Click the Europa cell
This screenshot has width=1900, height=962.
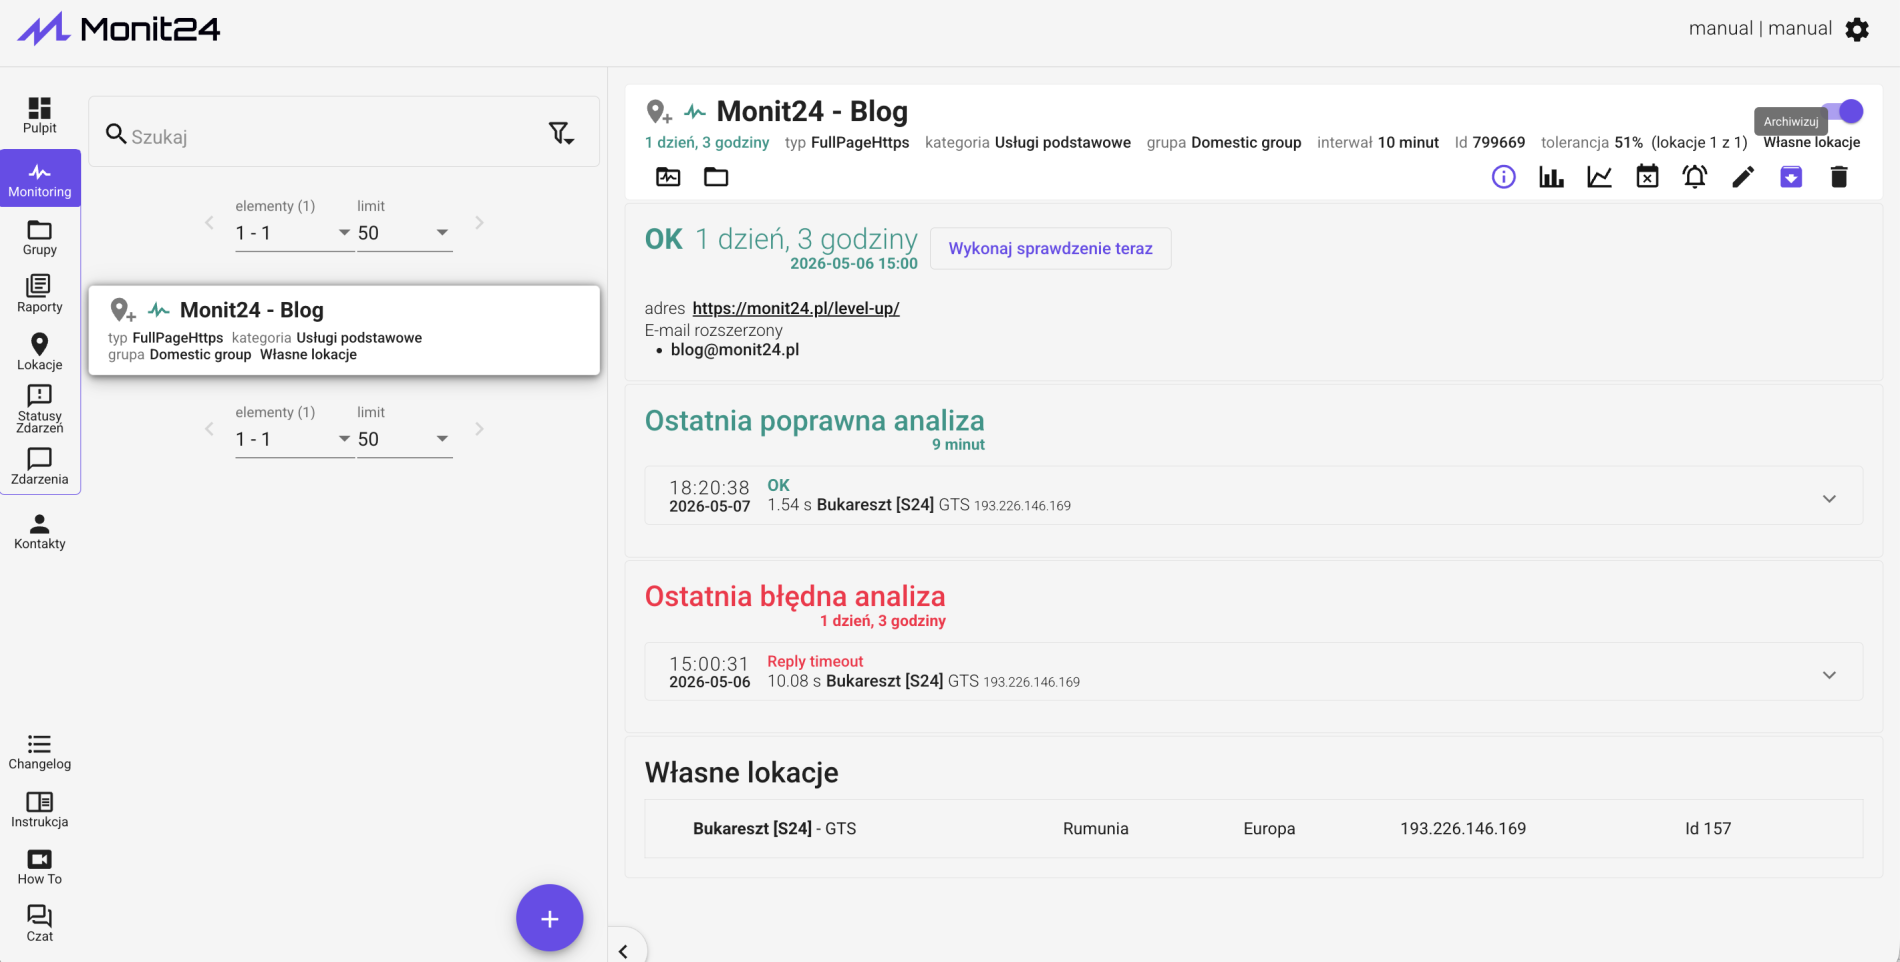[1269, 829]
